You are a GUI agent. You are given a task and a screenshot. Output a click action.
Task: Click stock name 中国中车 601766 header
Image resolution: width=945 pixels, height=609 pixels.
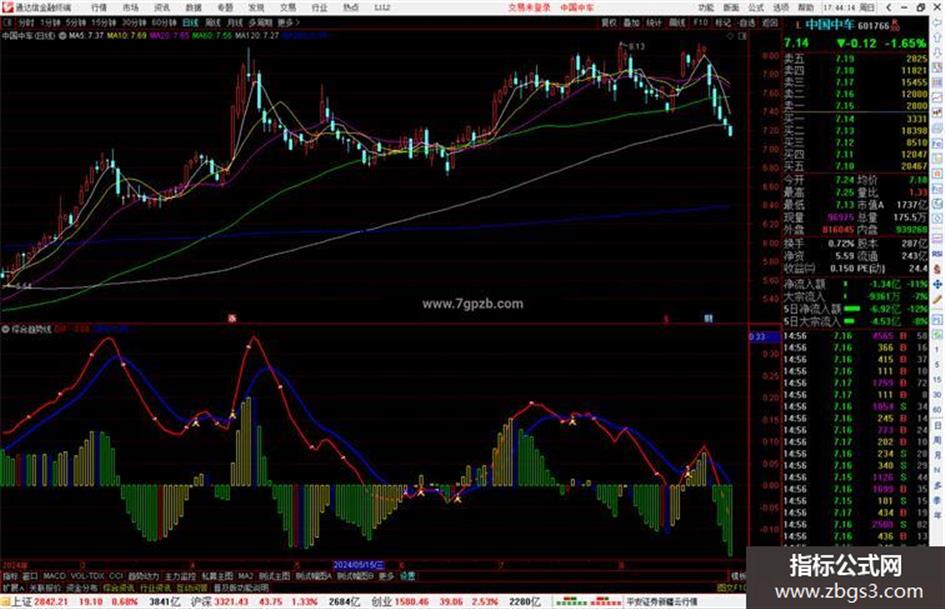[847, 25]
